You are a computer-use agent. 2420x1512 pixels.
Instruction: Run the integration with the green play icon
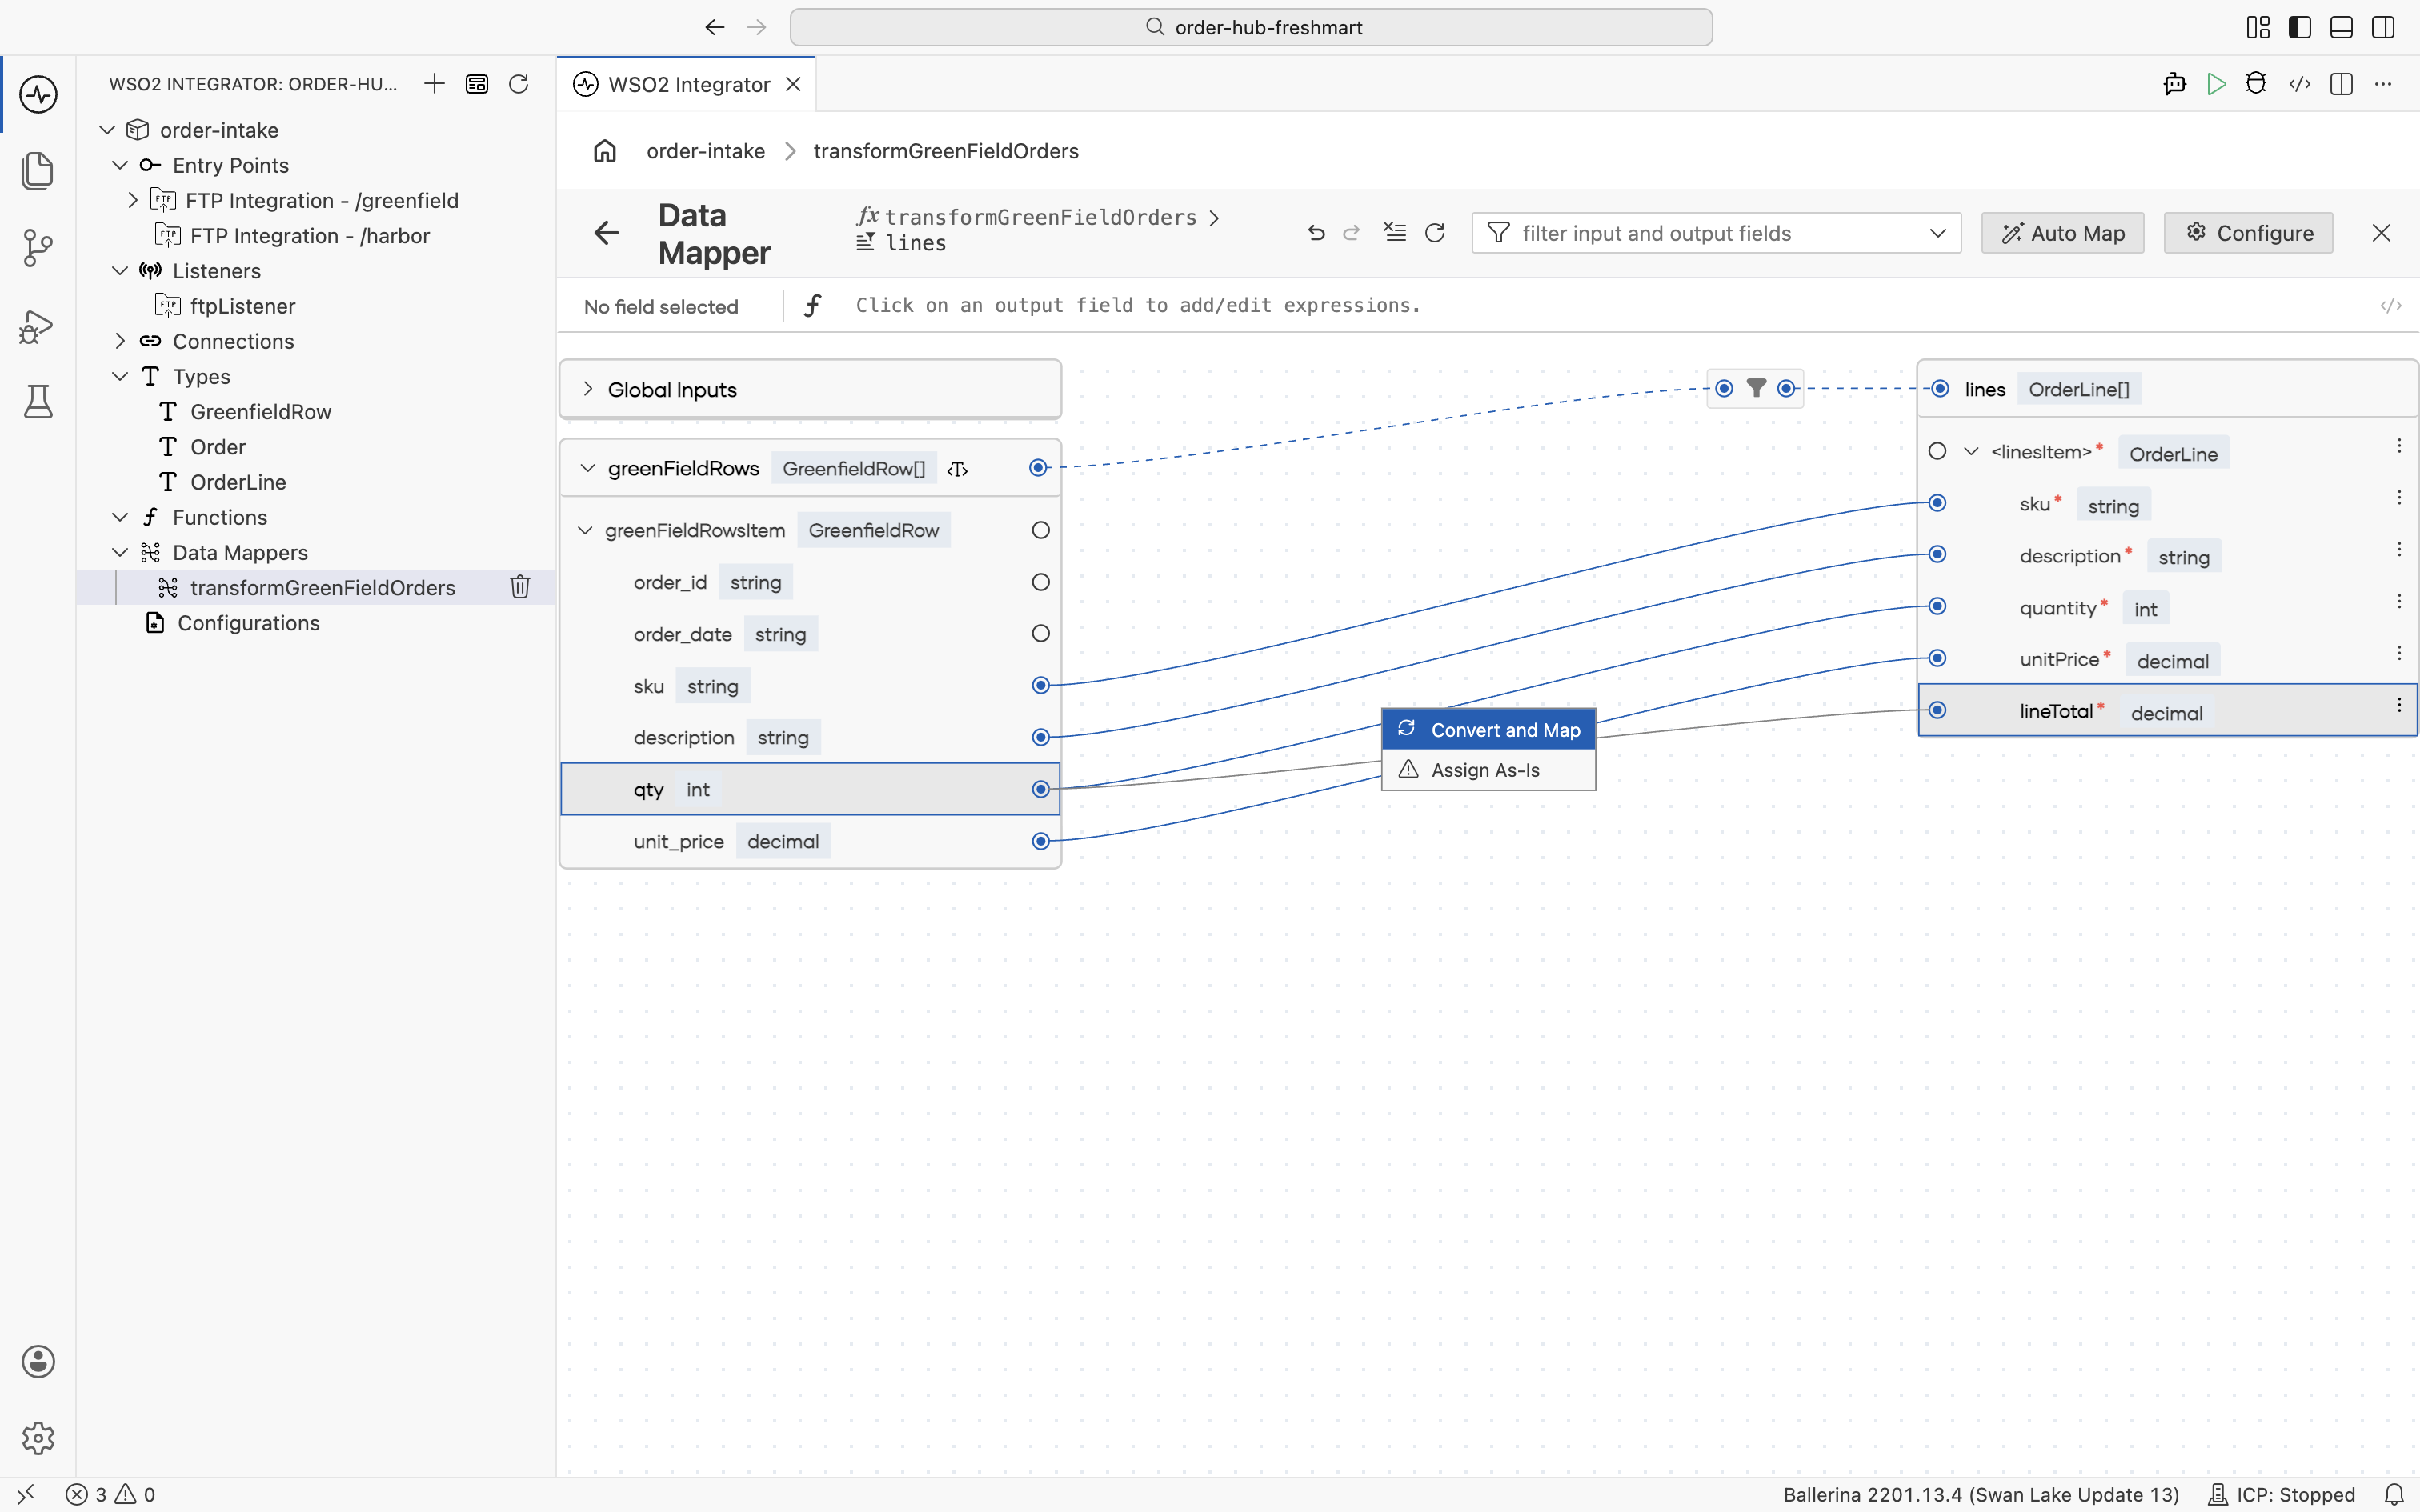point(2216,84)
